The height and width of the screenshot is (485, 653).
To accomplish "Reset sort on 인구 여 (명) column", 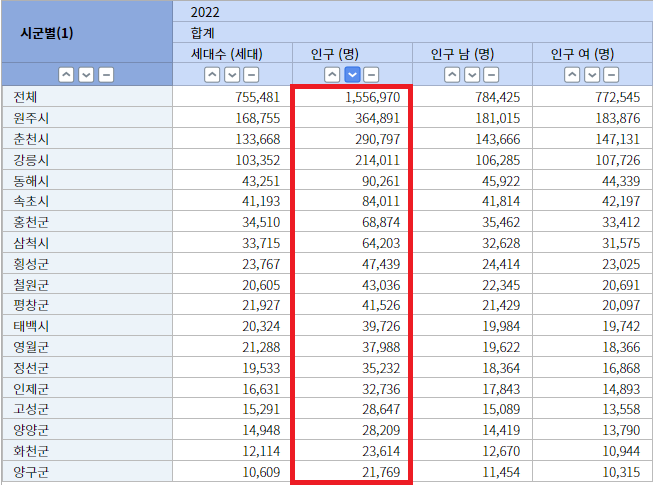I will click(611, 75).
